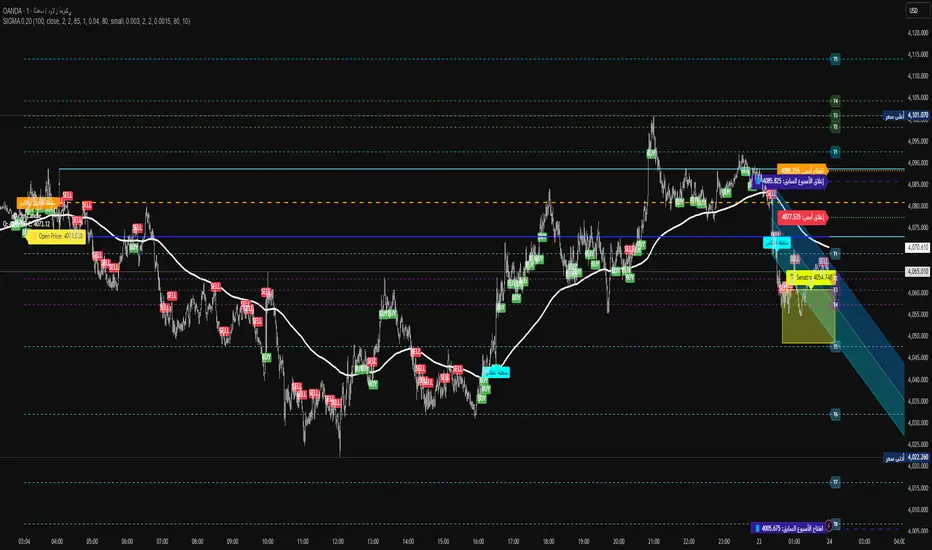Click the purple 4085.825 weekly close label
Viewport: 932px width, 550px height.
point(792,181)
